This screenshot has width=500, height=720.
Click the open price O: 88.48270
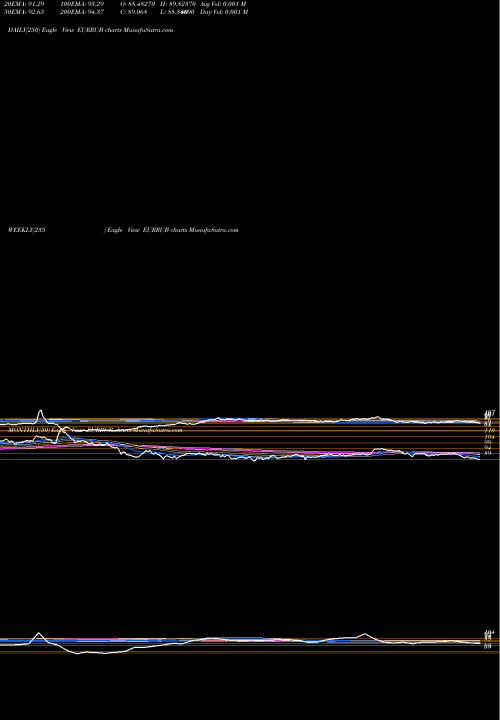pos(139,4)
